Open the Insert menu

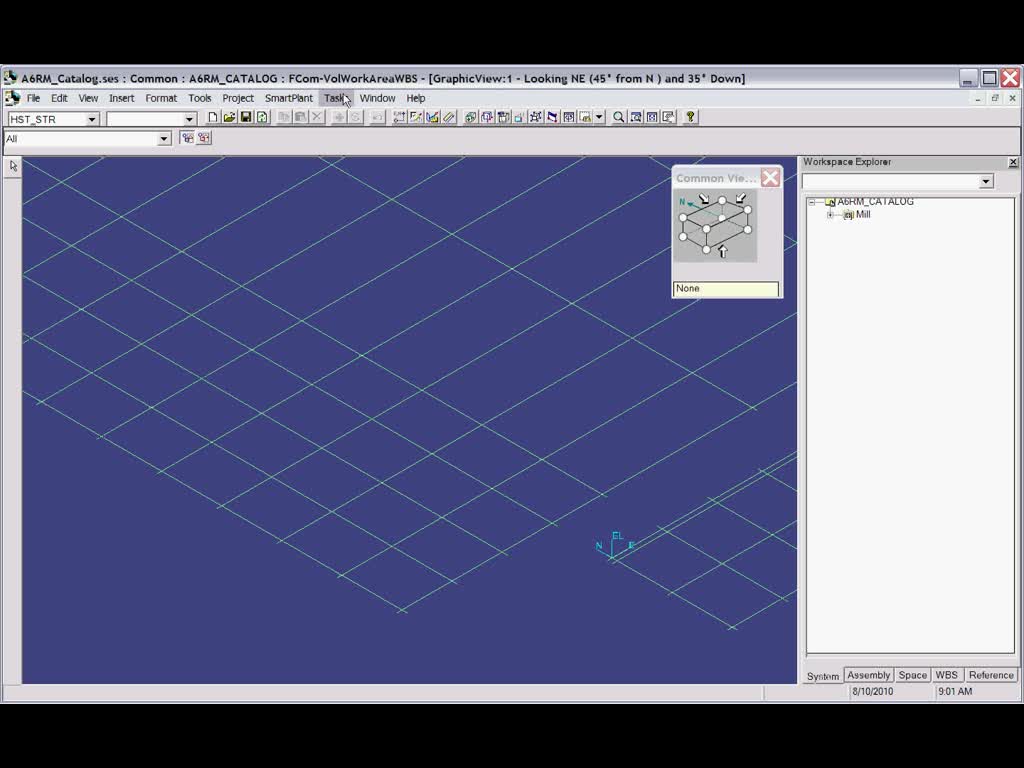coord(121,98)
